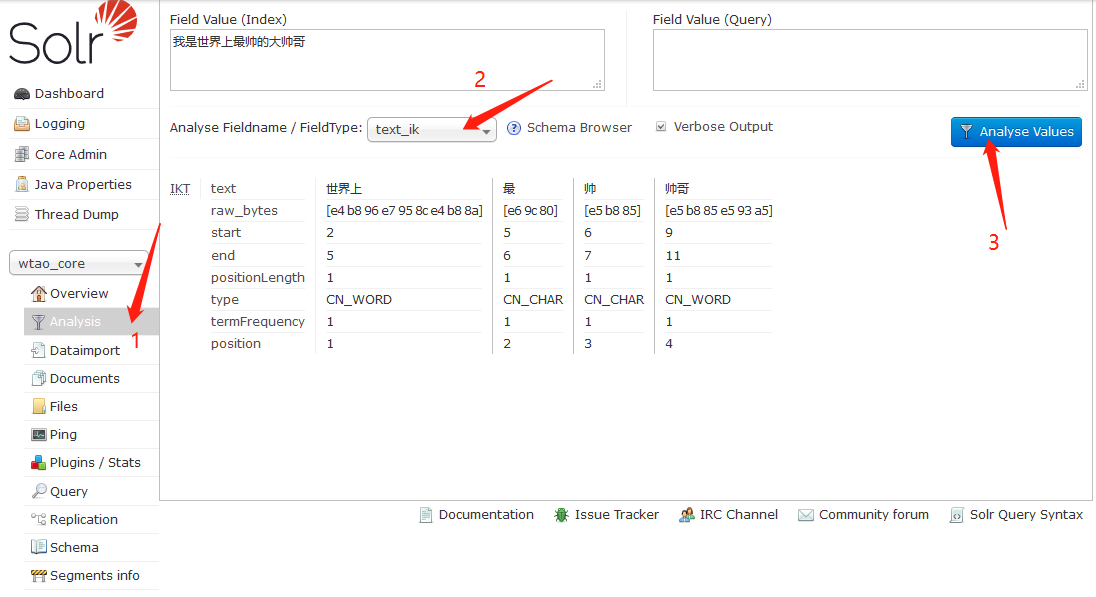Go to the Replication section

[84, 519]
